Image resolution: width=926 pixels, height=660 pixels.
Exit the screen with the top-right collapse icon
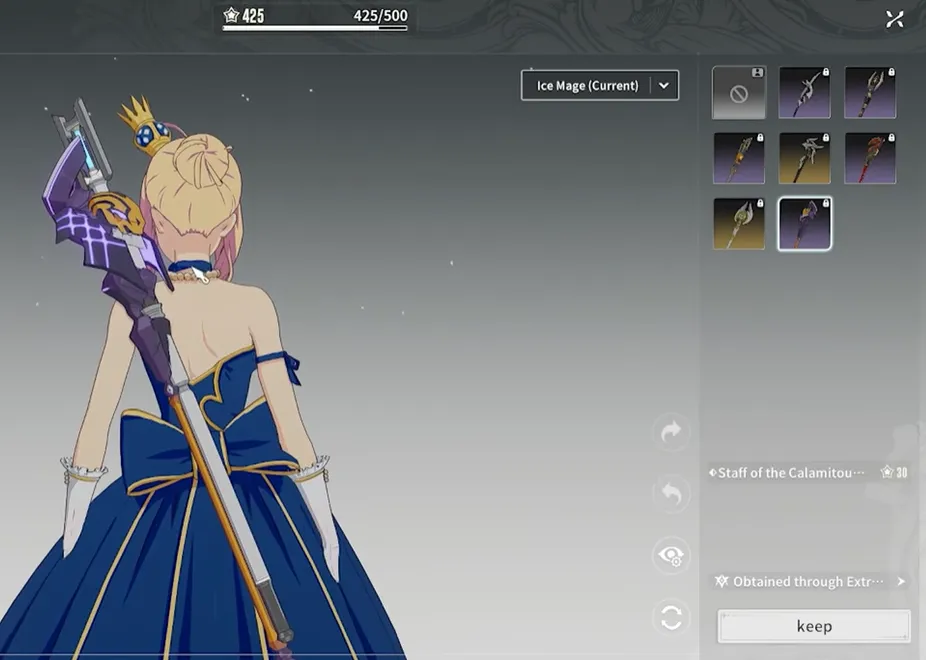pyautogui.click(x=894, y=19)
